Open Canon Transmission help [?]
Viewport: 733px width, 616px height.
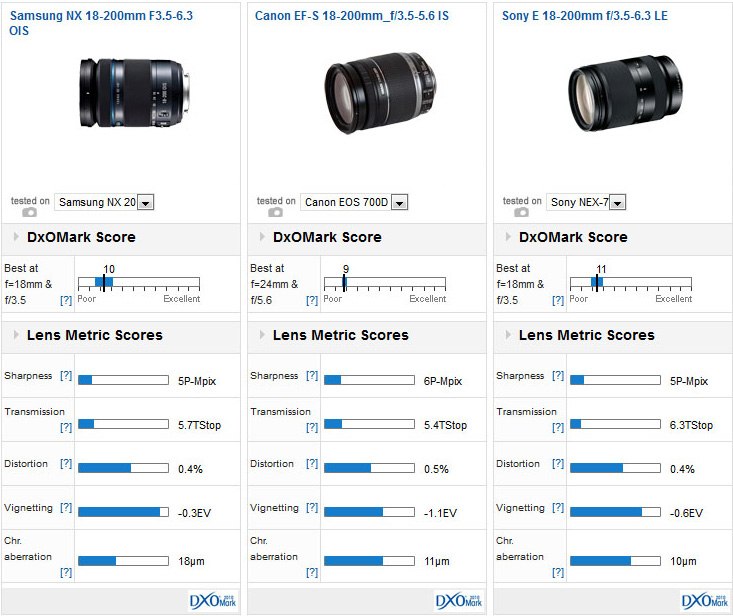[x=312, y=427]
